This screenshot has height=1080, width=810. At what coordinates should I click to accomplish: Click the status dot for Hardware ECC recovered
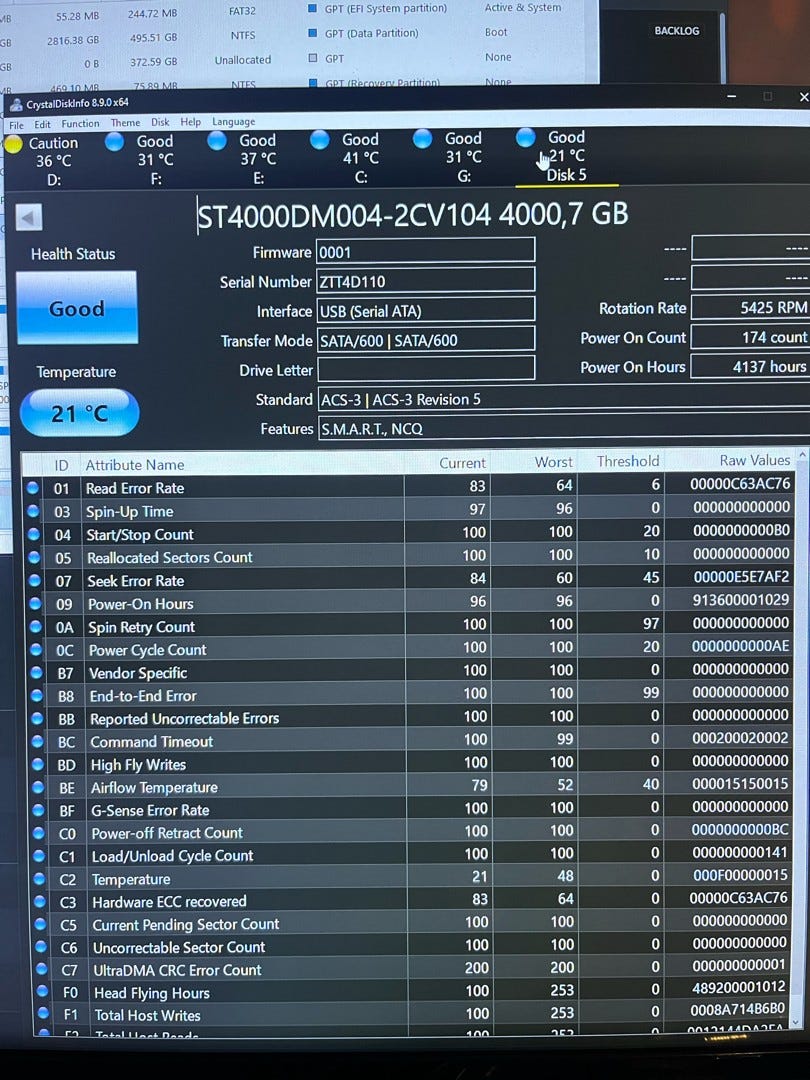click(x=41, y=902)
